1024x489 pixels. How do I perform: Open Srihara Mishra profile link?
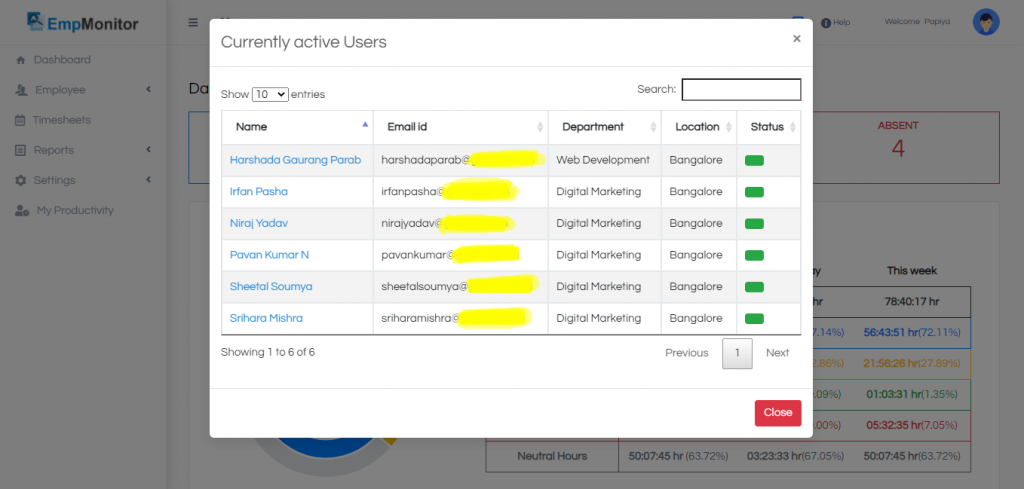[x=266, y=318]
